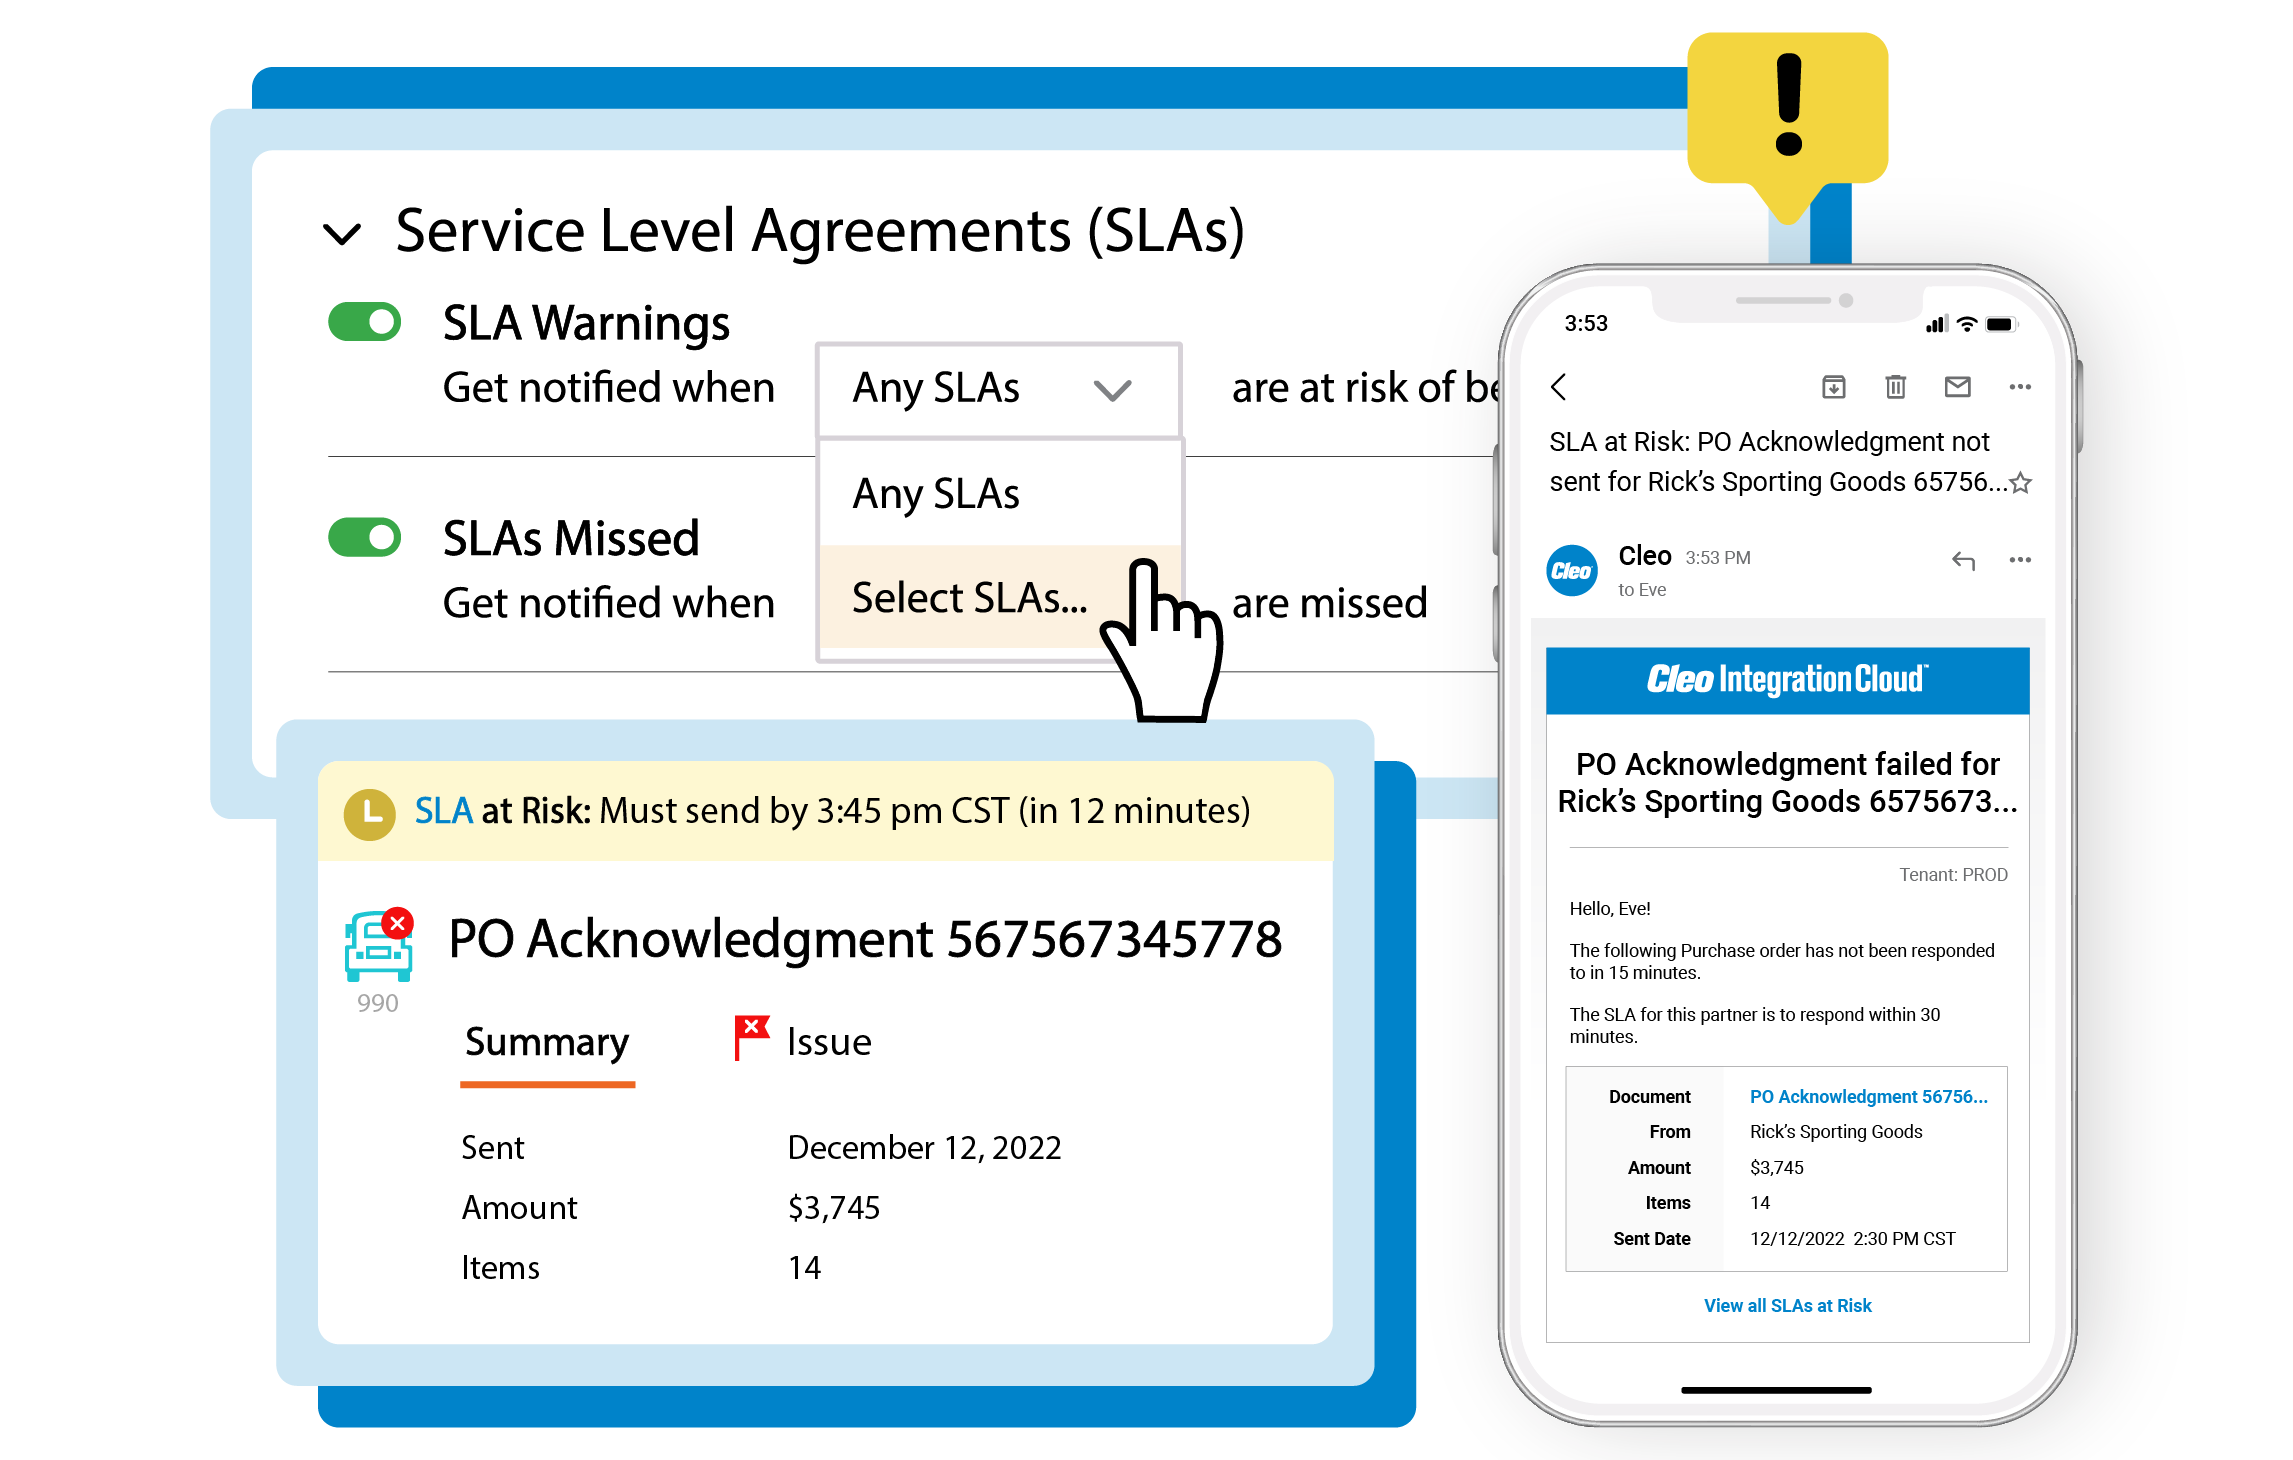Collapse the Service Level Agreements section chevron
Screen dimensions: 2293x1460
pyautogui.click(x=342, y=234)
